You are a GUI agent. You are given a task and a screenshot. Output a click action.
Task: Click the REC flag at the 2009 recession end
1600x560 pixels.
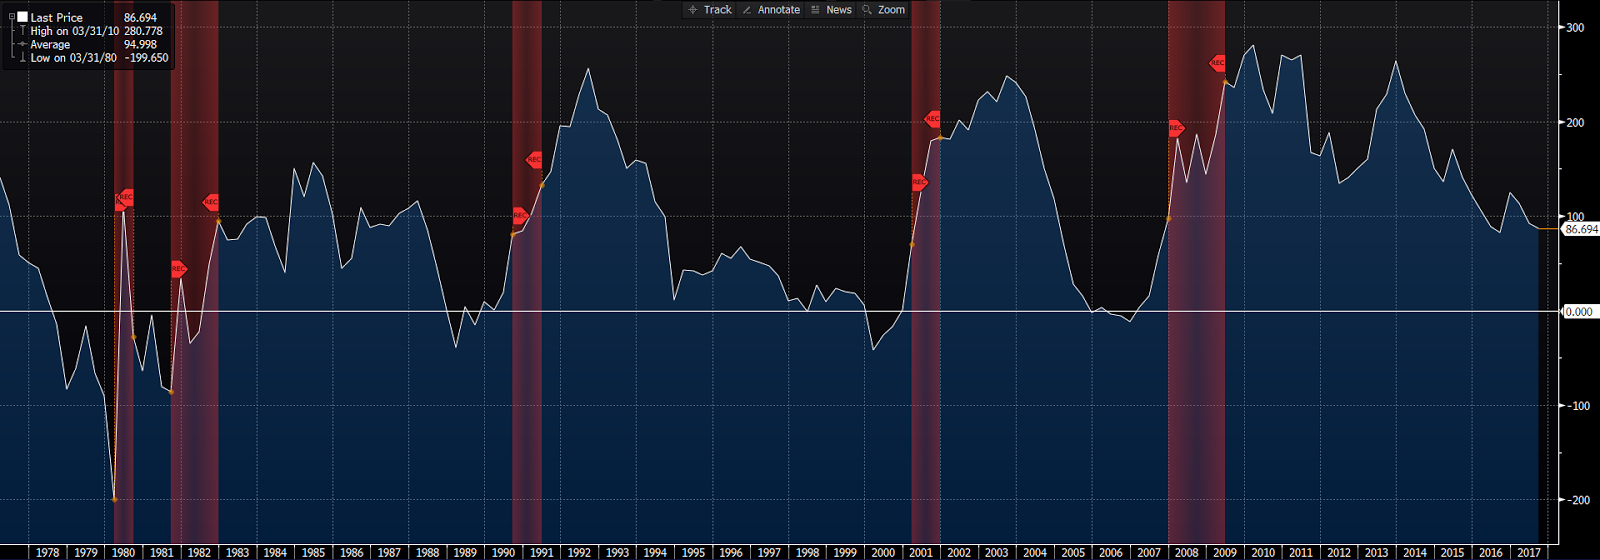coord(1217,63)
